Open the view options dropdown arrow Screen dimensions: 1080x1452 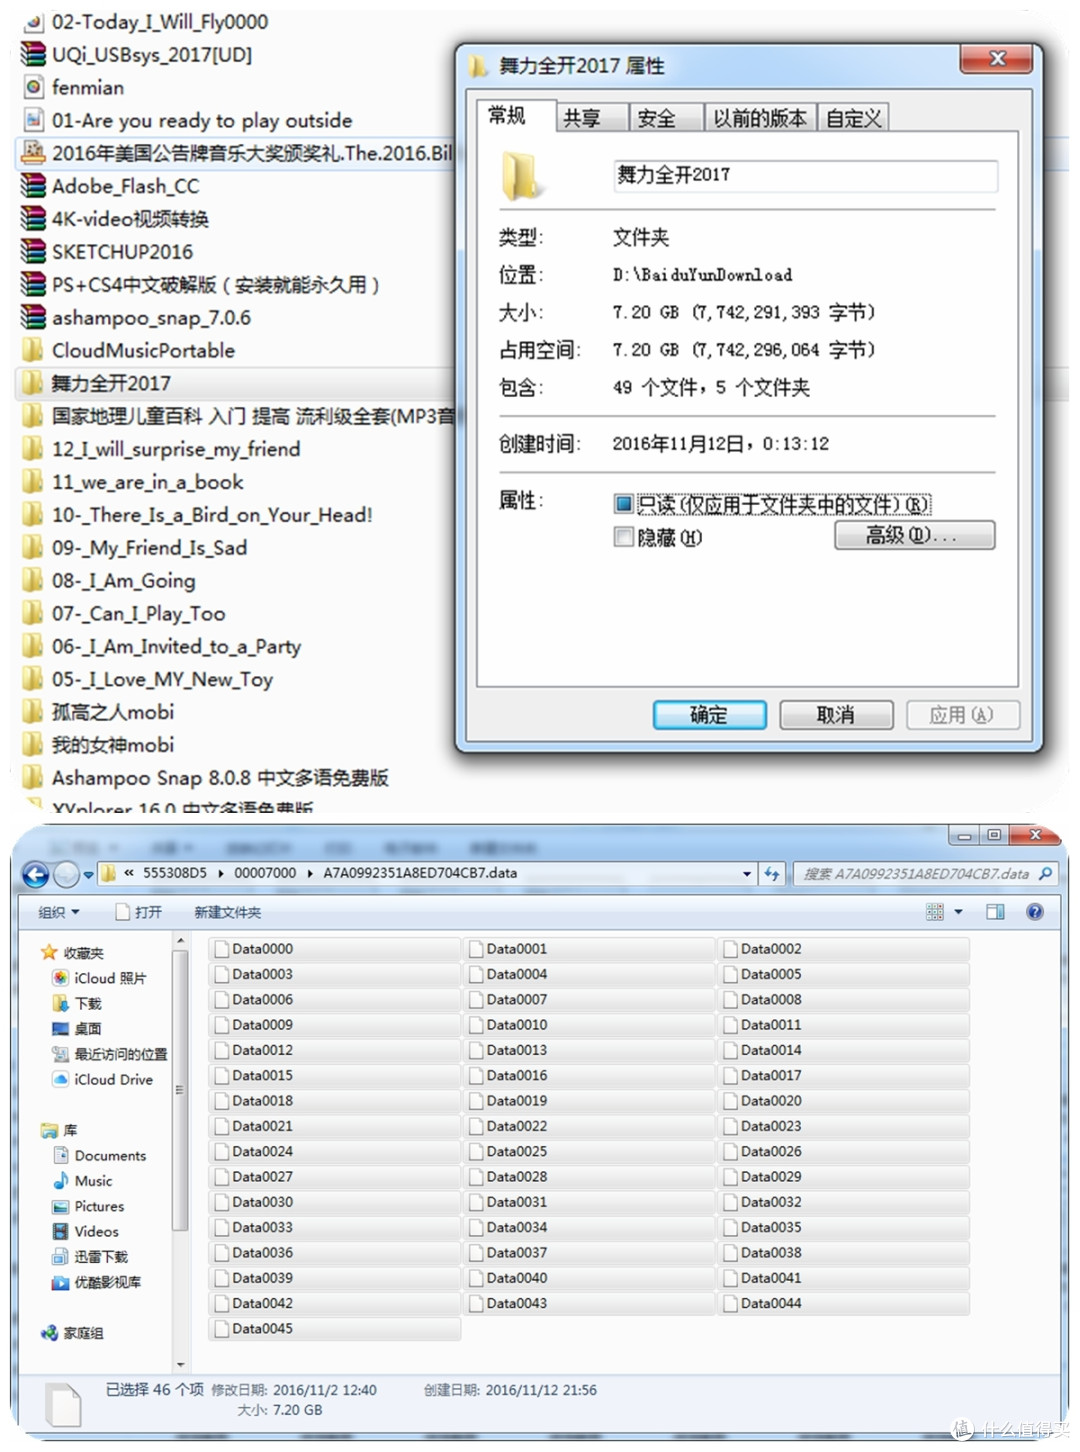pyautogui.click(x=958, y=912)
